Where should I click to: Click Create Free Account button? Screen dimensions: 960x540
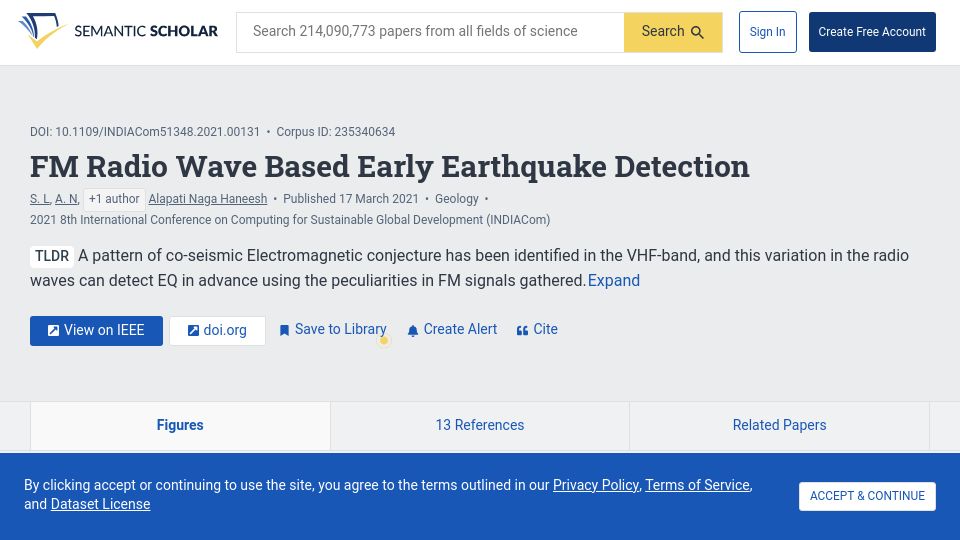(872, 32)
